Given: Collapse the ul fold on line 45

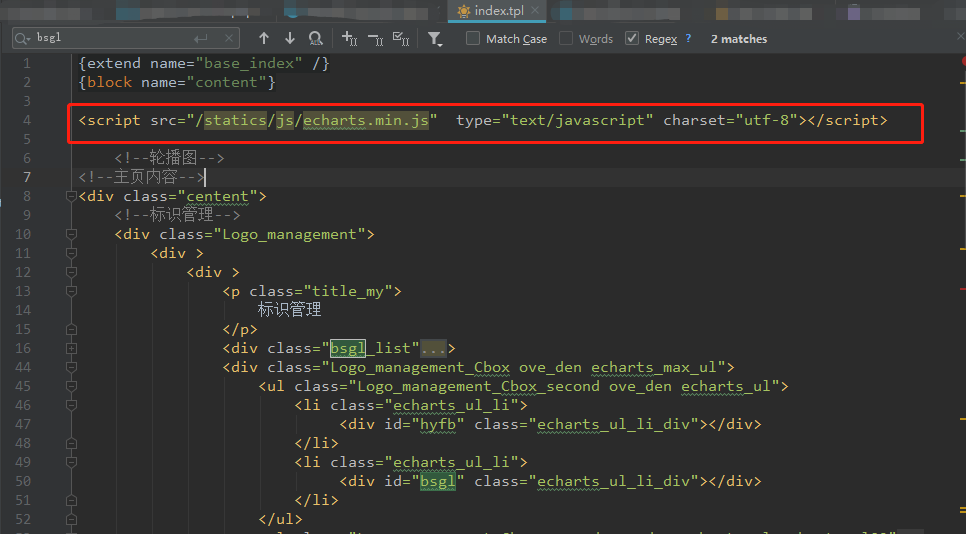Looking at the screenshot, I should click(71, 386).
